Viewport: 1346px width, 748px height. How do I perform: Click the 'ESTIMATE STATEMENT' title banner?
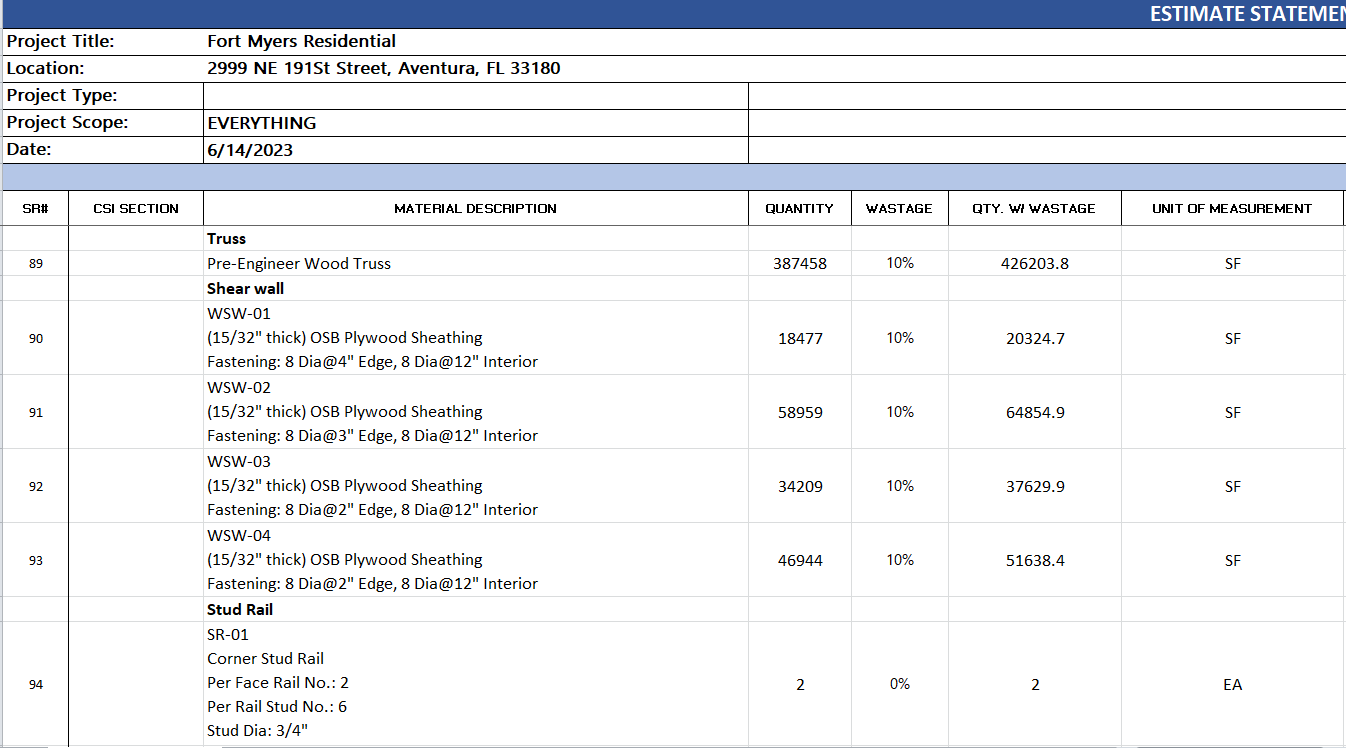(x=673, y=14)
